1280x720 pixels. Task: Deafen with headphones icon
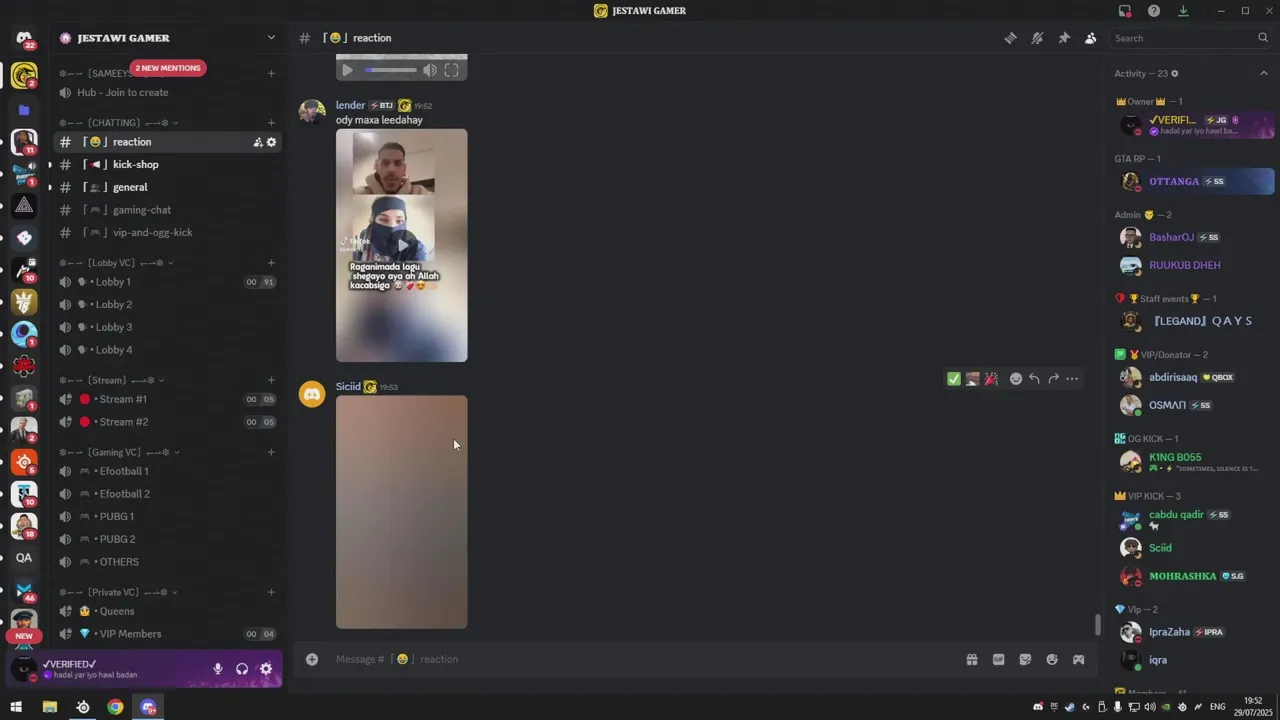pos(242,669)
